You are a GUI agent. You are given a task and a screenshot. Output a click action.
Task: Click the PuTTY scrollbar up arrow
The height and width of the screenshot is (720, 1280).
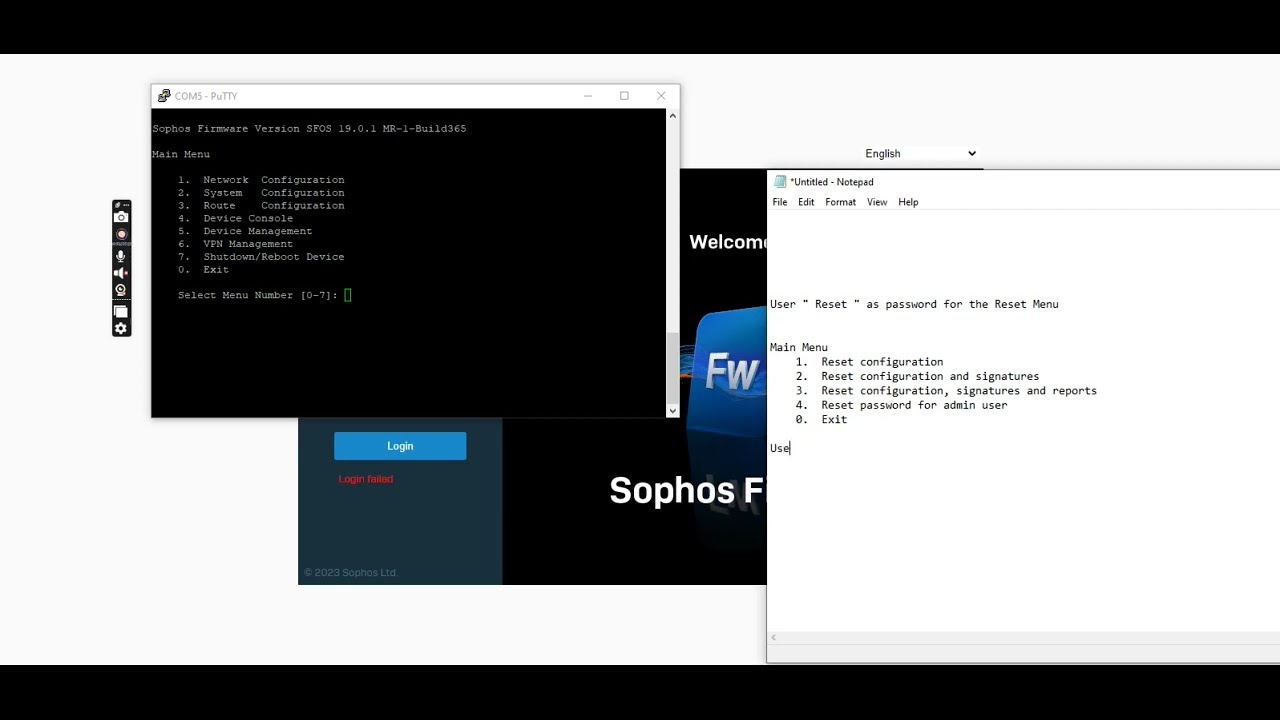click(x=672, y=116)
